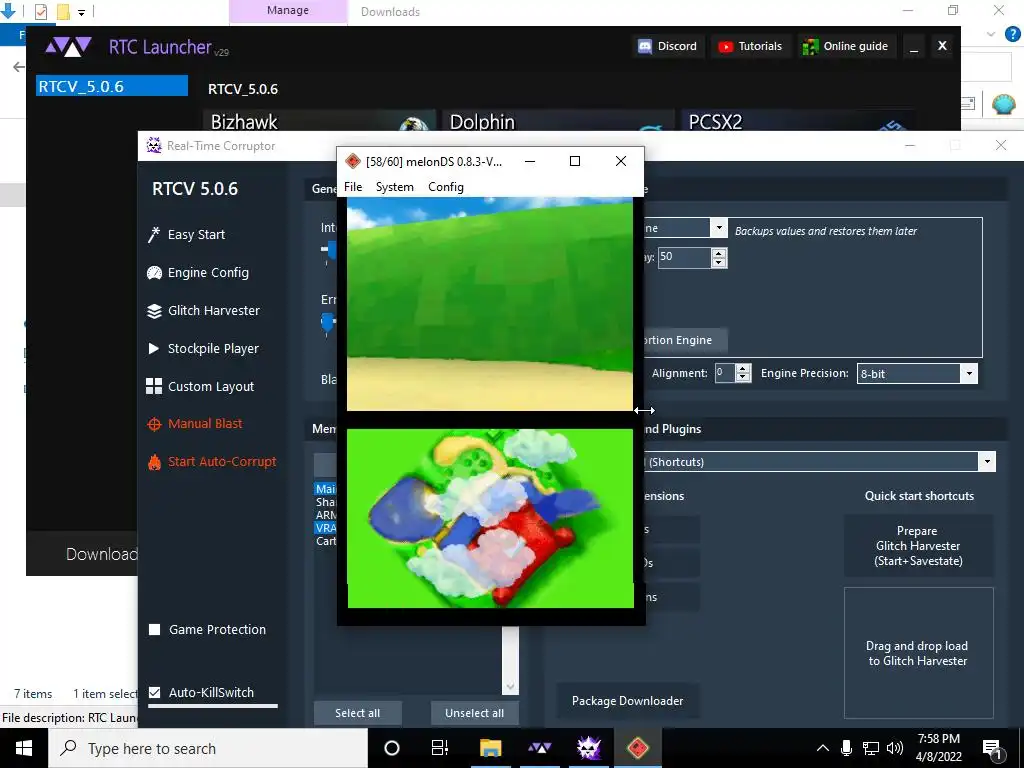This screenshot has width=1024, height=768.
Task: Click the RTC Launcher logo icon
Action: 68,47
